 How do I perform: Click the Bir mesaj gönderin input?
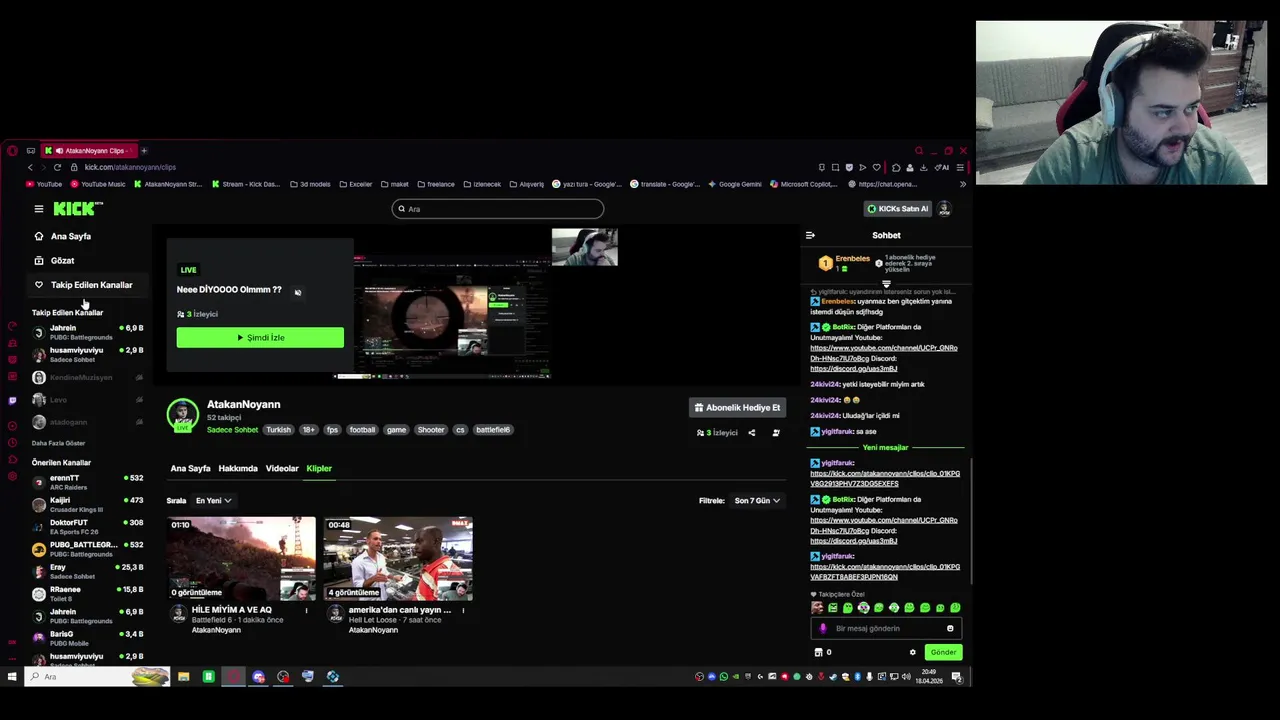click(885, 629)
